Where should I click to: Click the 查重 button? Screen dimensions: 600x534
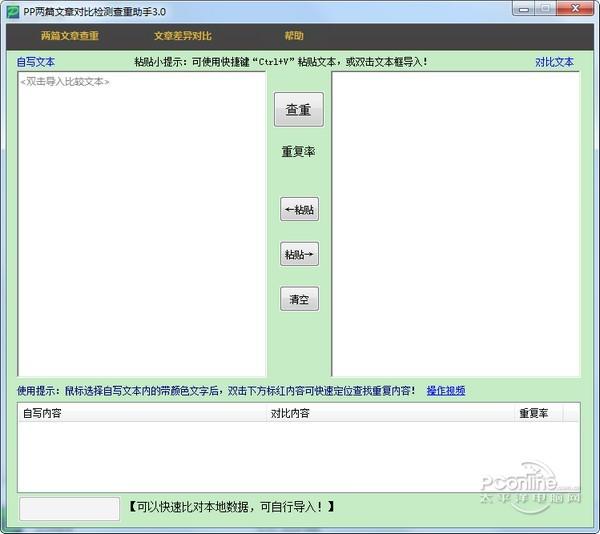298,109
